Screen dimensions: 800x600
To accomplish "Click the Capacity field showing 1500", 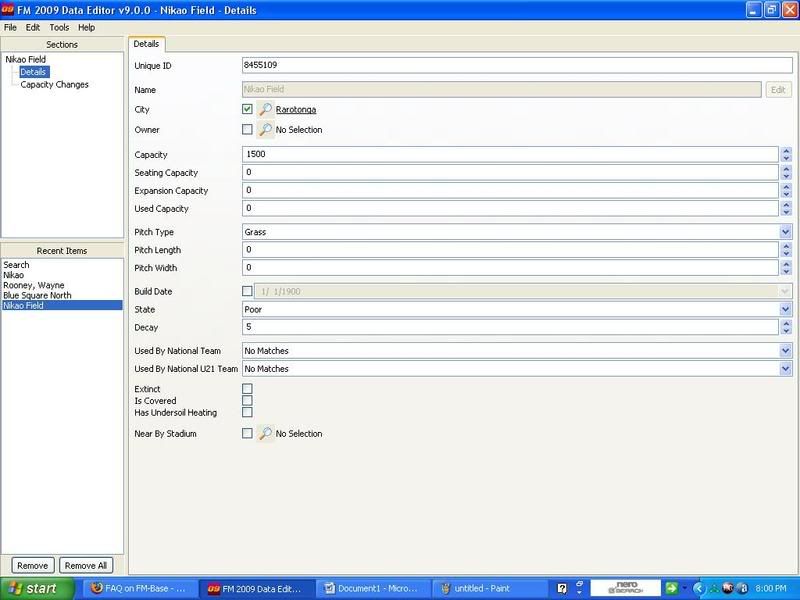I will [510, 154].
